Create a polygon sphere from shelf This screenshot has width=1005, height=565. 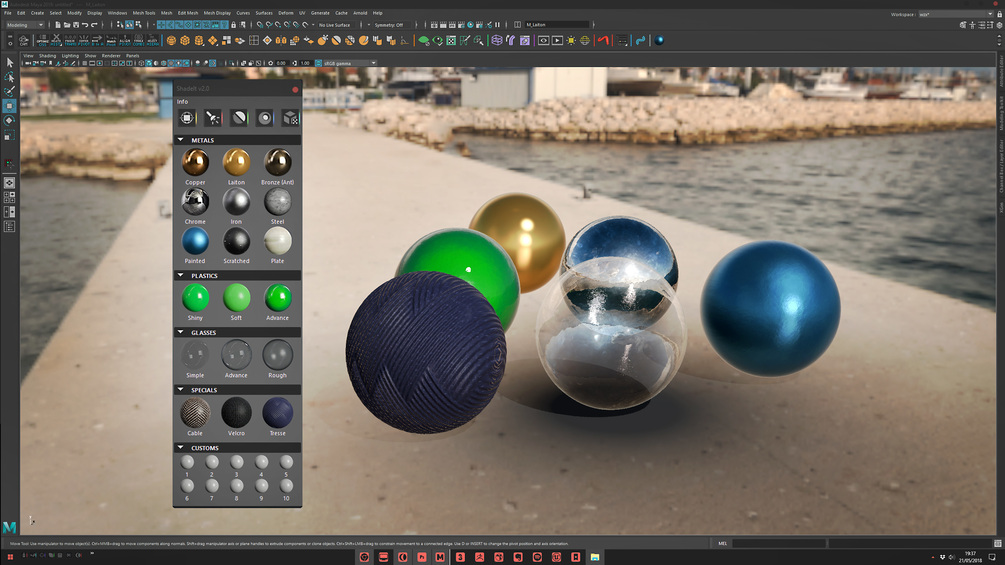pyautogui.click(x=171, y=40)
